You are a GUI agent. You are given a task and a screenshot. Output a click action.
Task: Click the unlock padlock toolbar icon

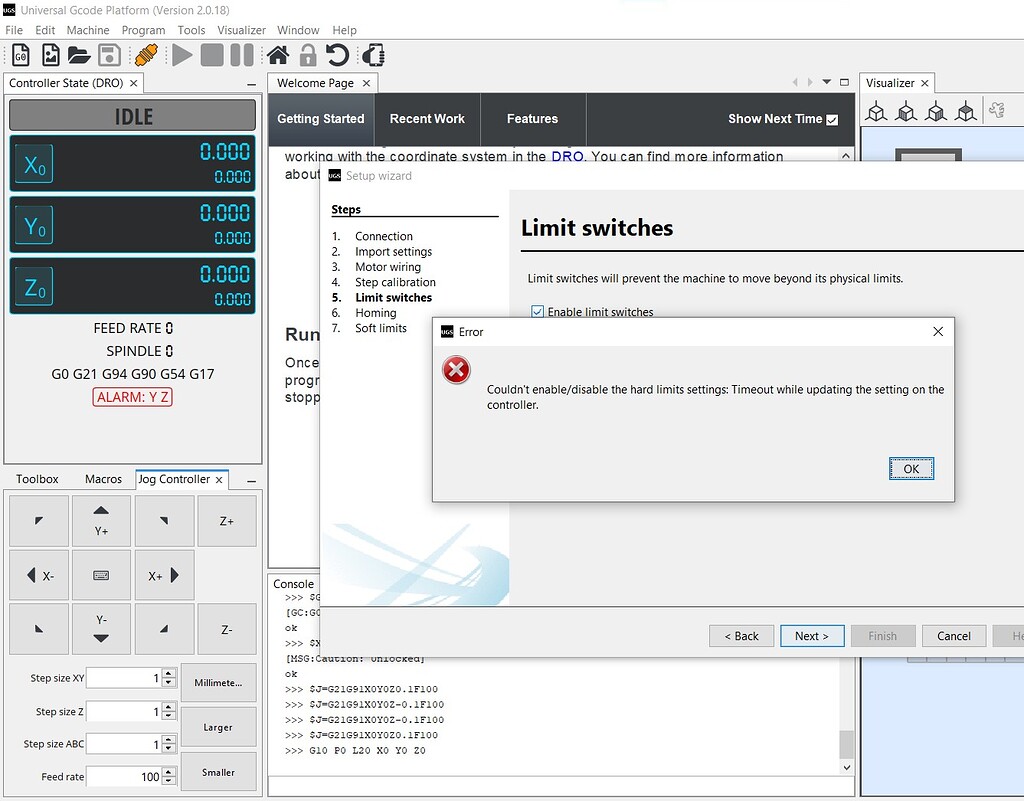308,55
